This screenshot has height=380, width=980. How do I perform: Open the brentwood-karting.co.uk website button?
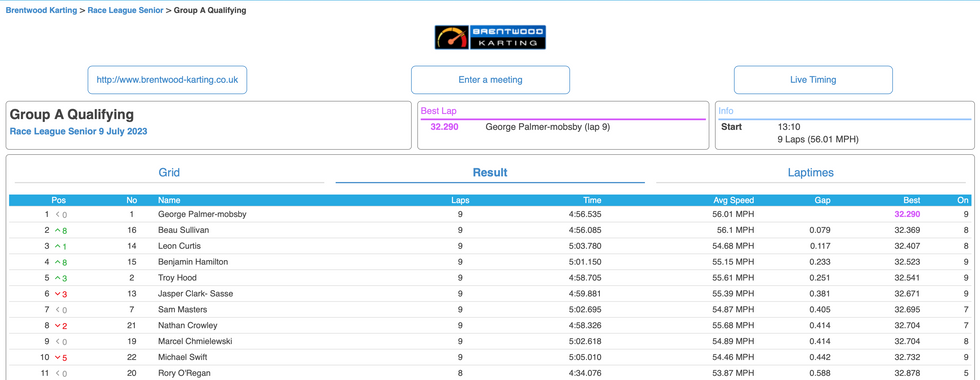[x=167, y=80]
